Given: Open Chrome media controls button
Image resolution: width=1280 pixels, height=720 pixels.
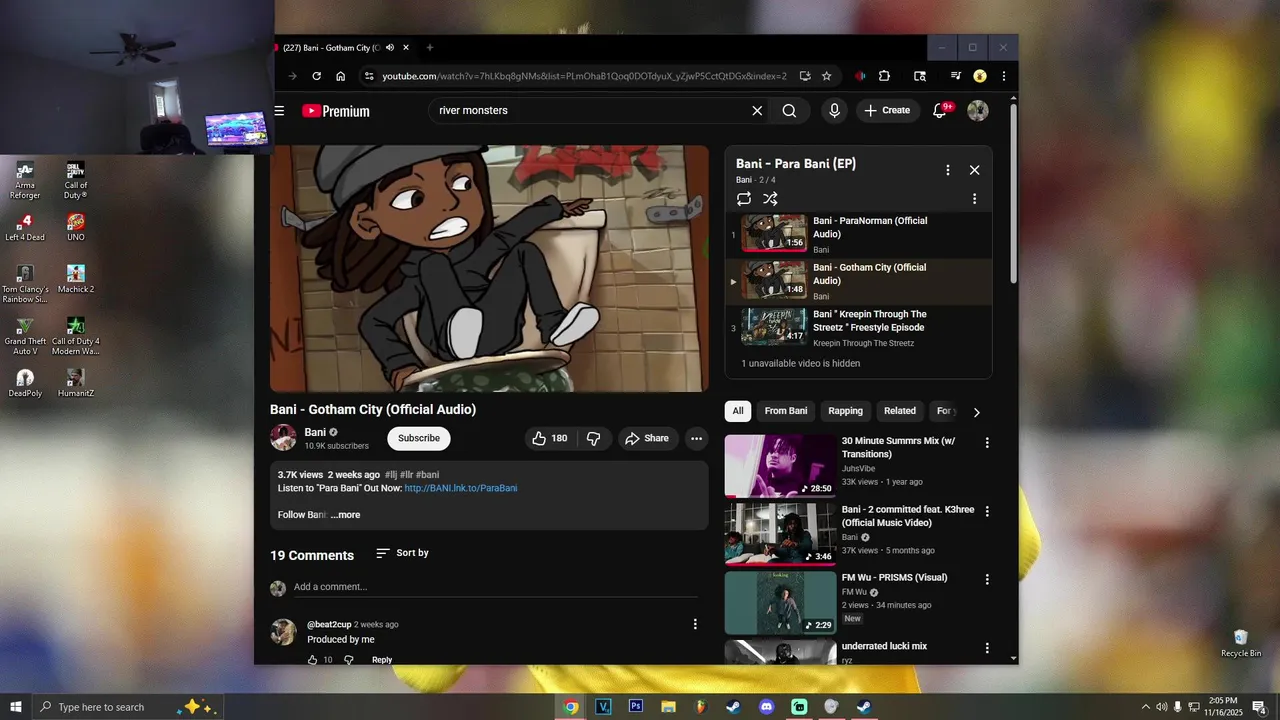Looking at the screenshot, I should pos(956,76).
